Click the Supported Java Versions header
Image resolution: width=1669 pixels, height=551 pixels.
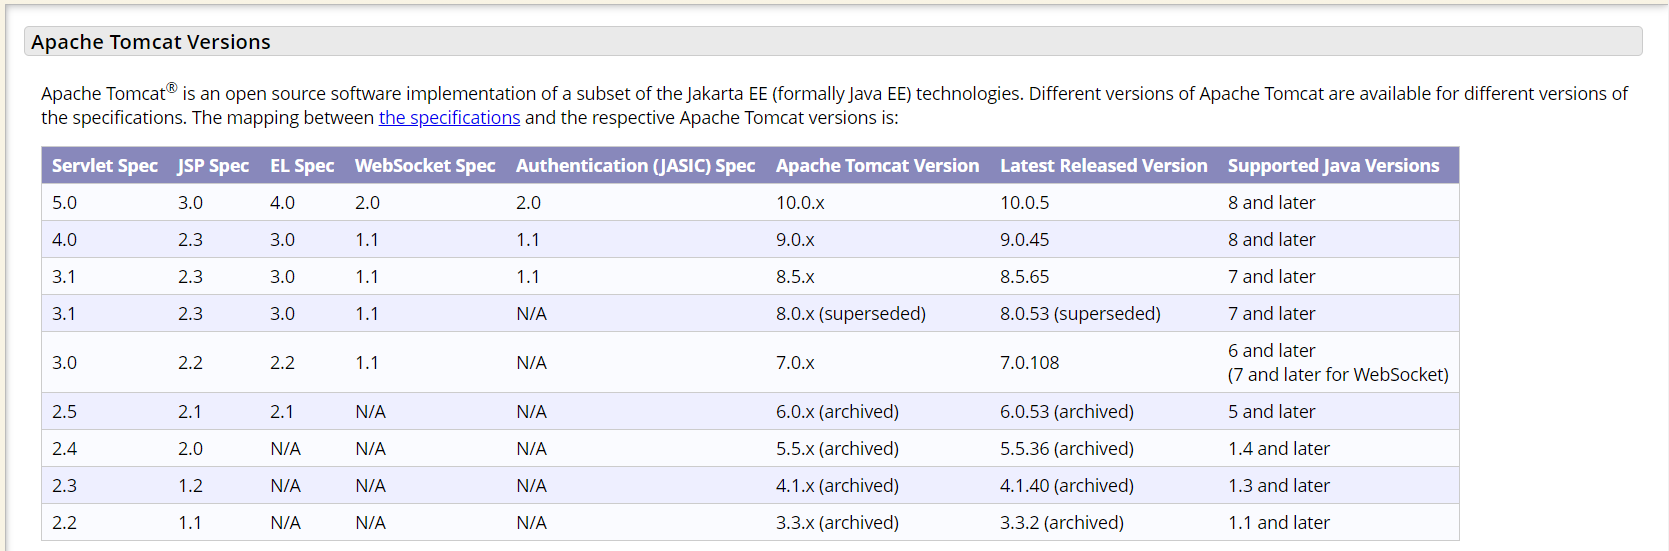[x=1333, y=166]
